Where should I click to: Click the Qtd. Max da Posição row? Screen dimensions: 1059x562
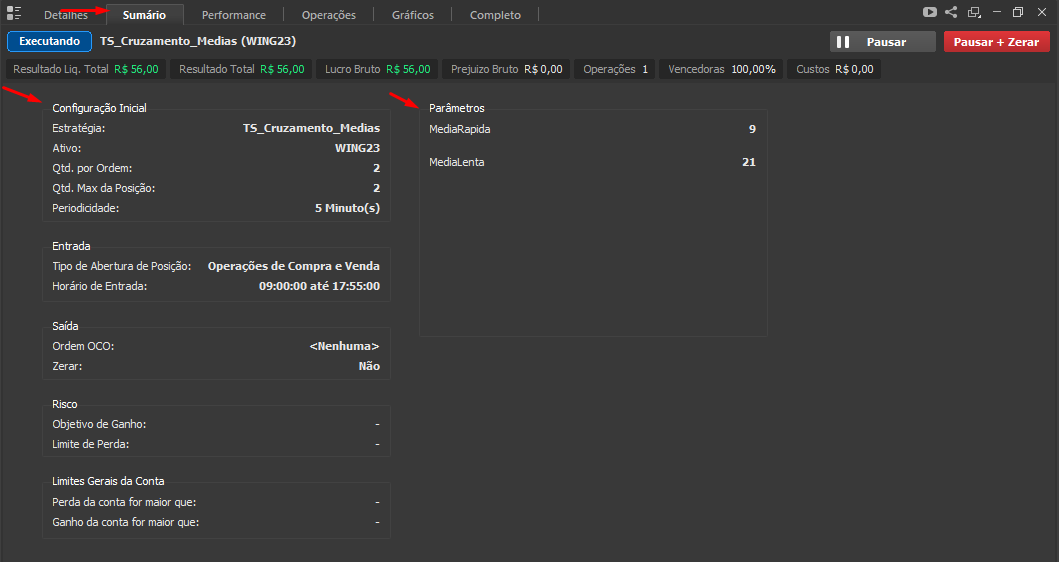point(216,188)
